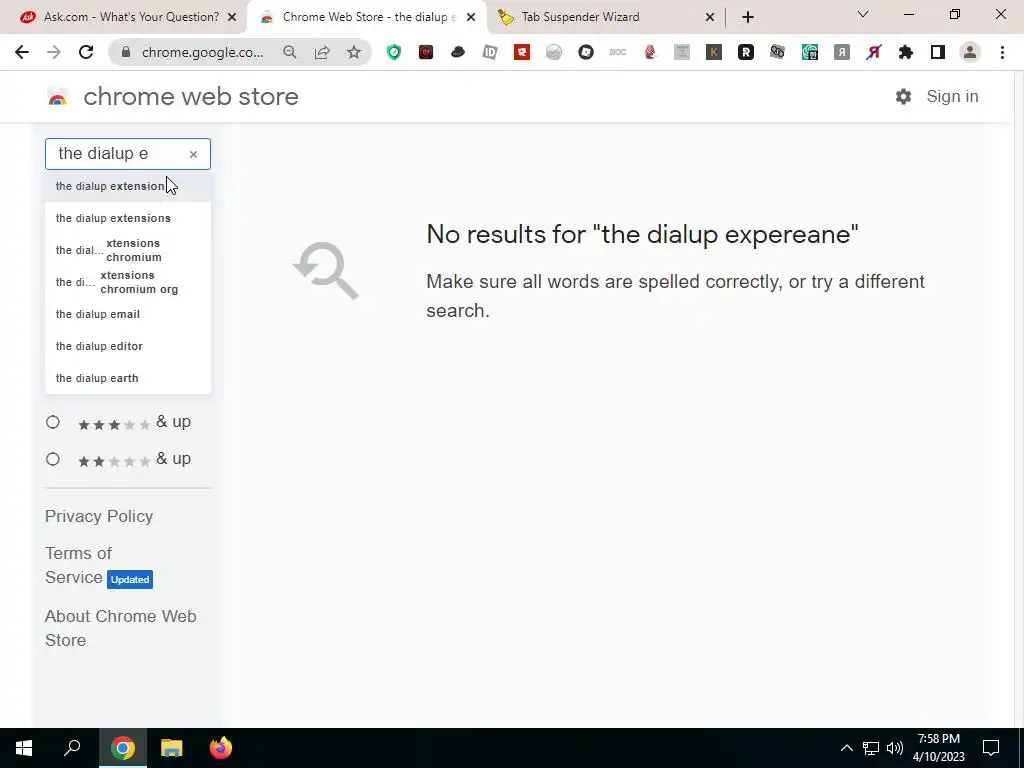
Task: Pick the suggestion ending with 'xtensions chromium org'
Action: point(128,282)
